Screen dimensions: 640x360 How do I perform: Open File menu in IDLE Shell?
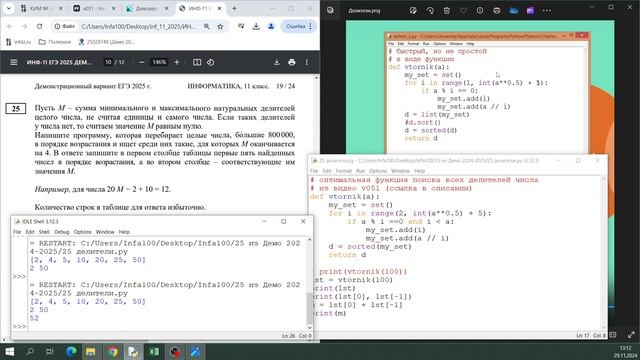pos(17,232)
